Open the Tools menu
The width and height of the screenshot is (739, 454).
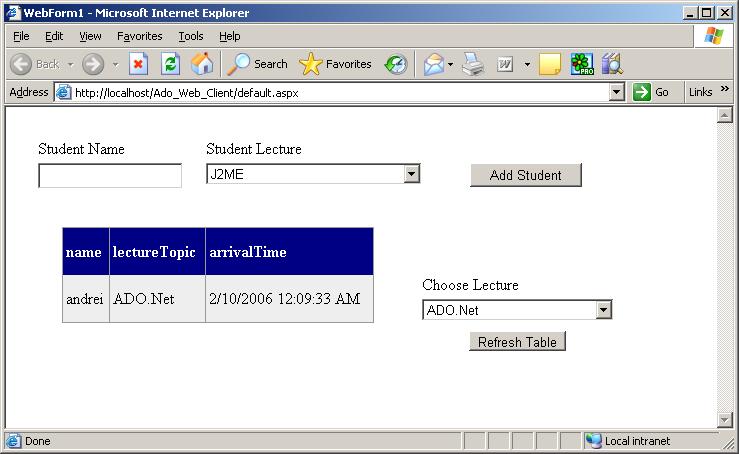click(191, 36)
